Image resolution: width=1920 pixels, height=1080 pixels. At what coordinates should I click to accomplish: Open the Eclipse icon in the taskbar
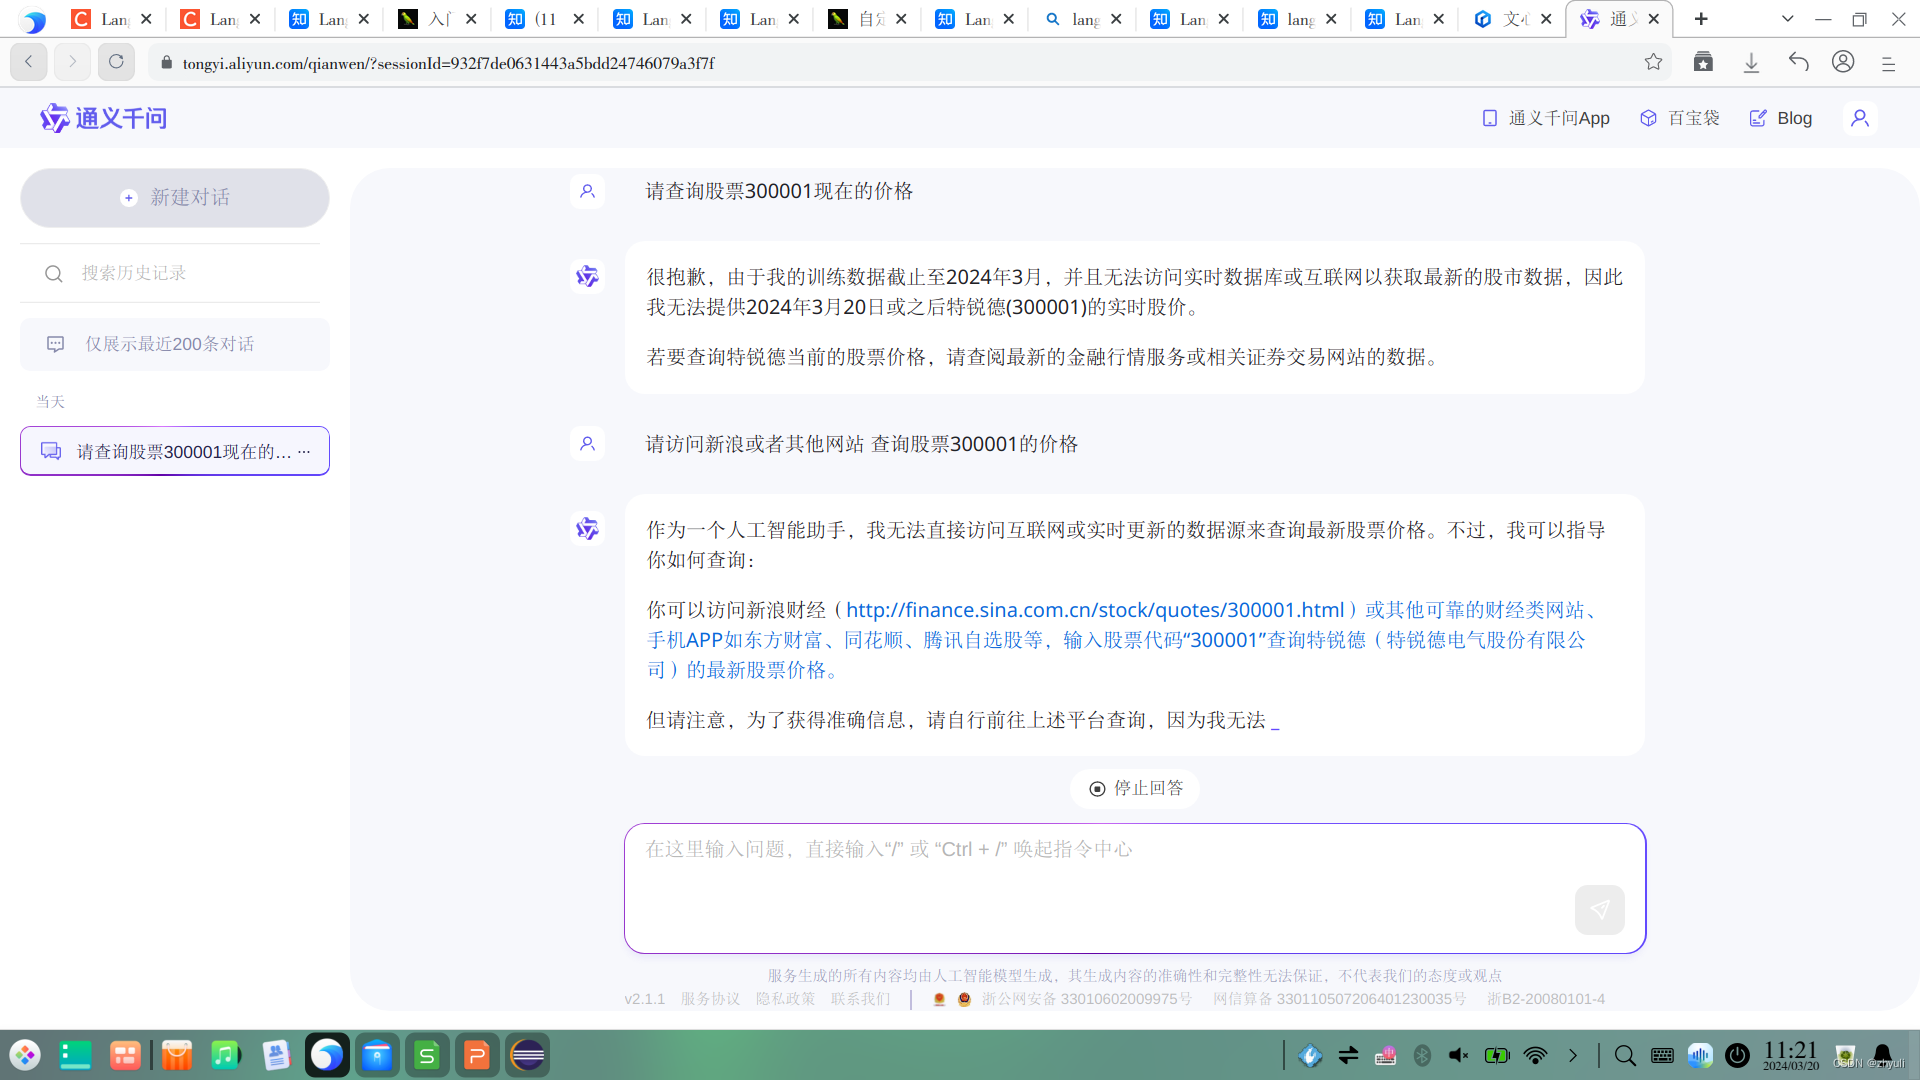527,1055
